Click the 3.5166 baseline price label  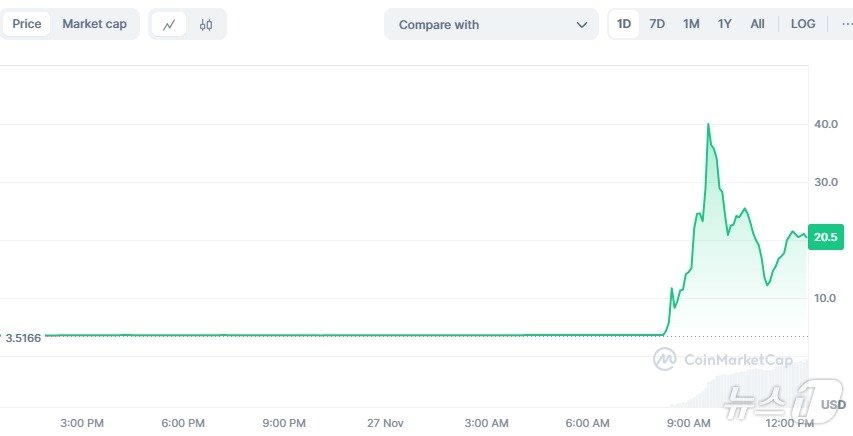pyautogui.click(x=23, y=338)
